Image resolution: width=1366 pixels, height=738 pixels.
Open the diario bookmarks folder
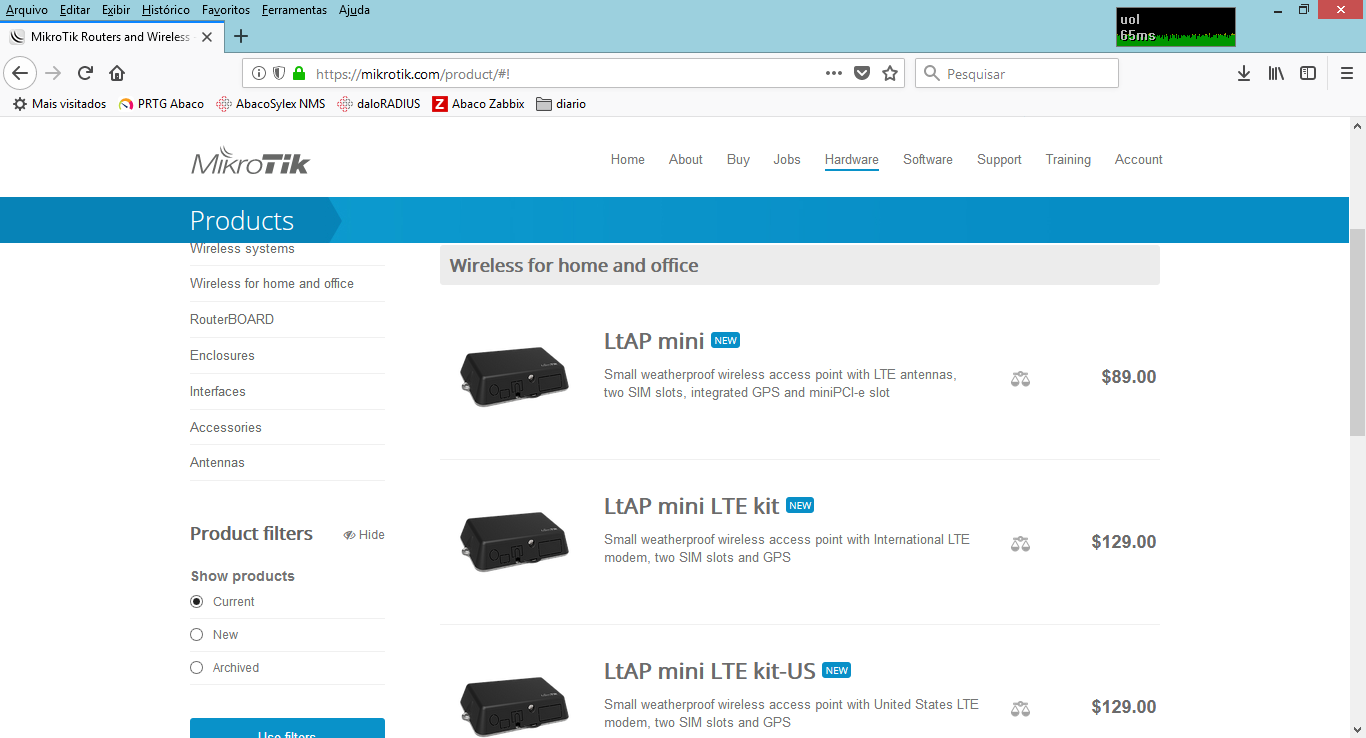[561, 104]
